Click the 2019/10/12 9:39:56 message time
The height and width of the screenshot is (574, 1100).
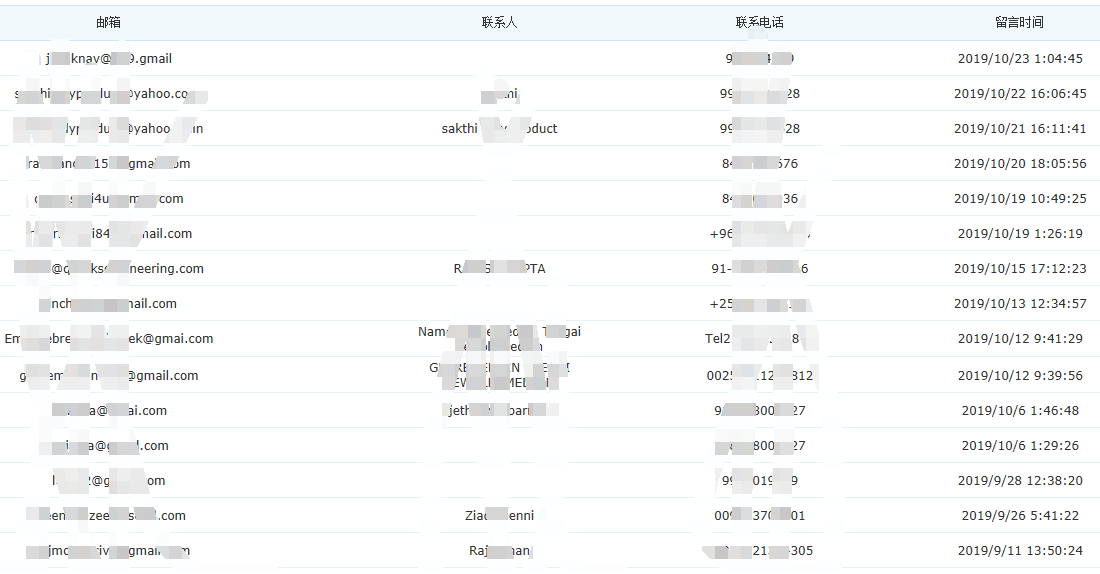click(x=1019, y=376)
